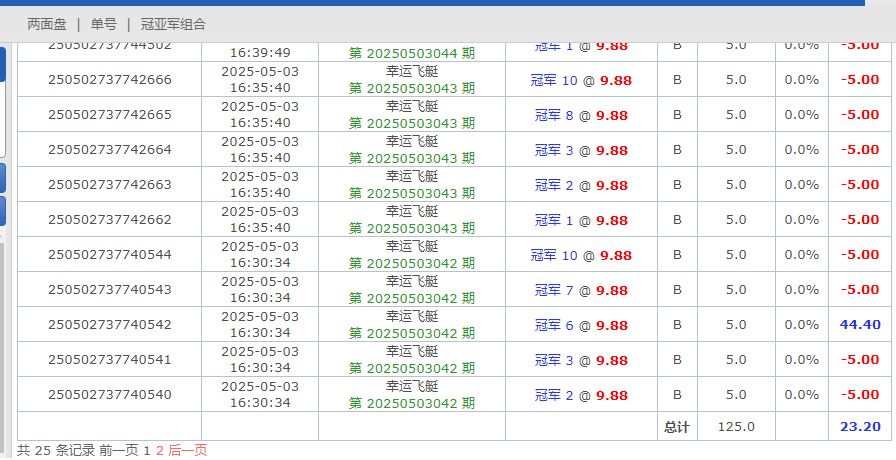Screen dimensions: 896x460
Task: Click order number 250502737742666
Action: coord(109,80)
